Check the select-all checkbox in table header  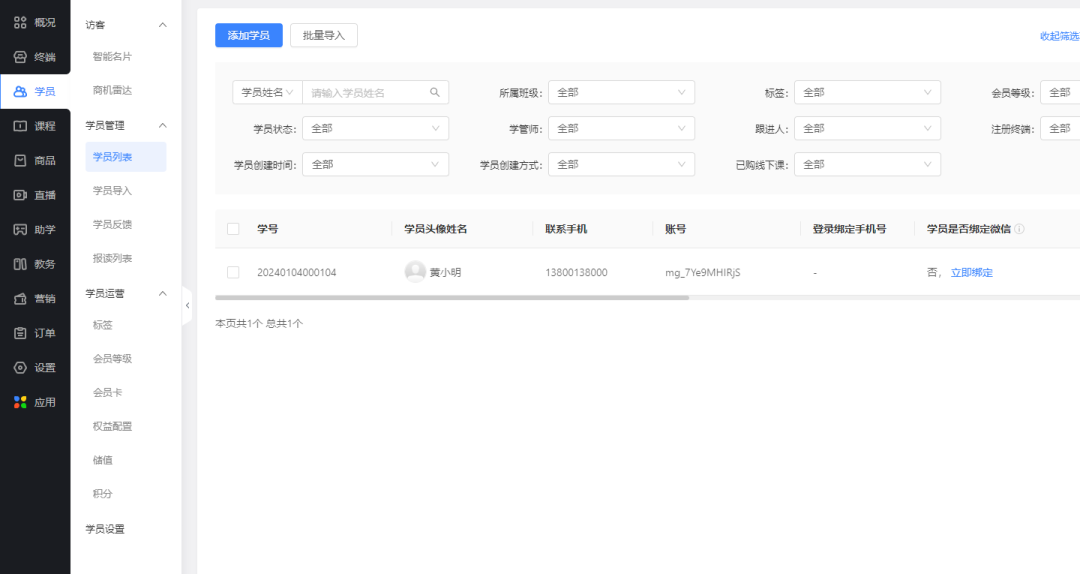[x=233, y=229]
